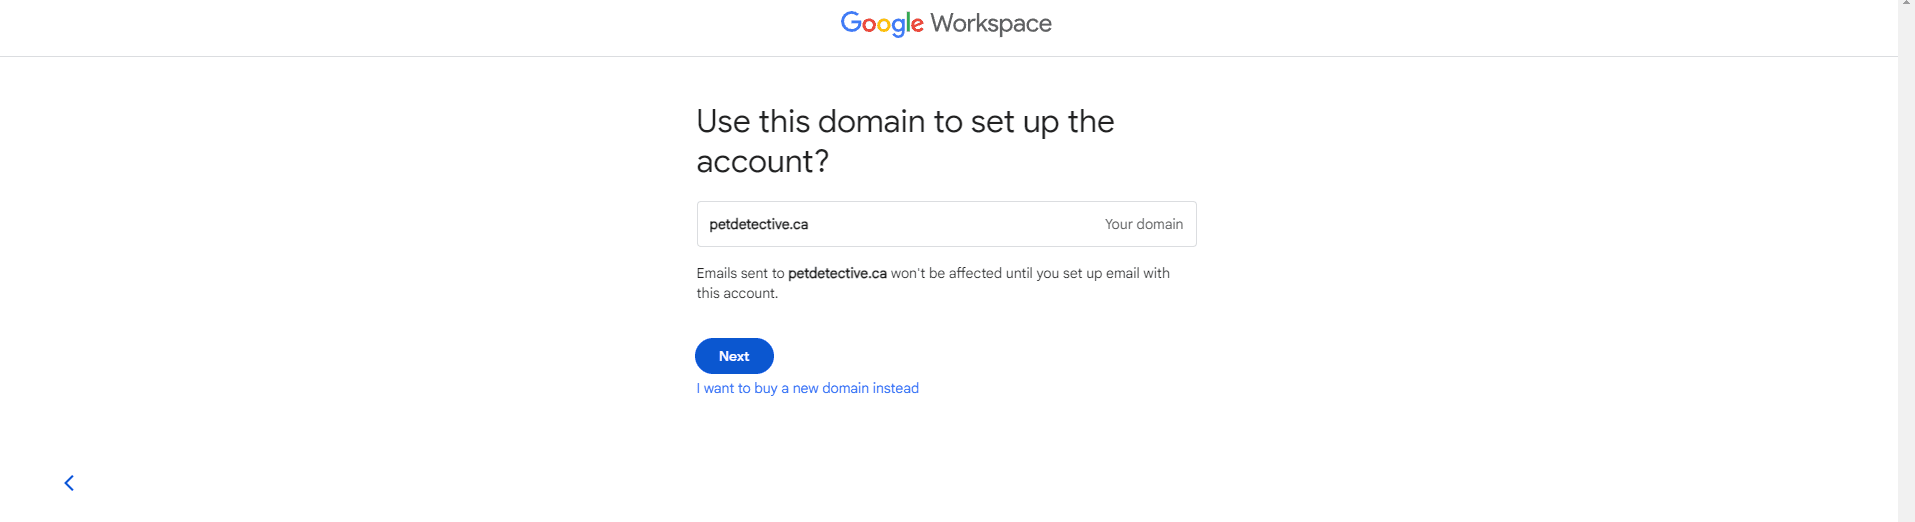Click the "this account." text line
Screen dimensions: 1915x522
point(737,293)
